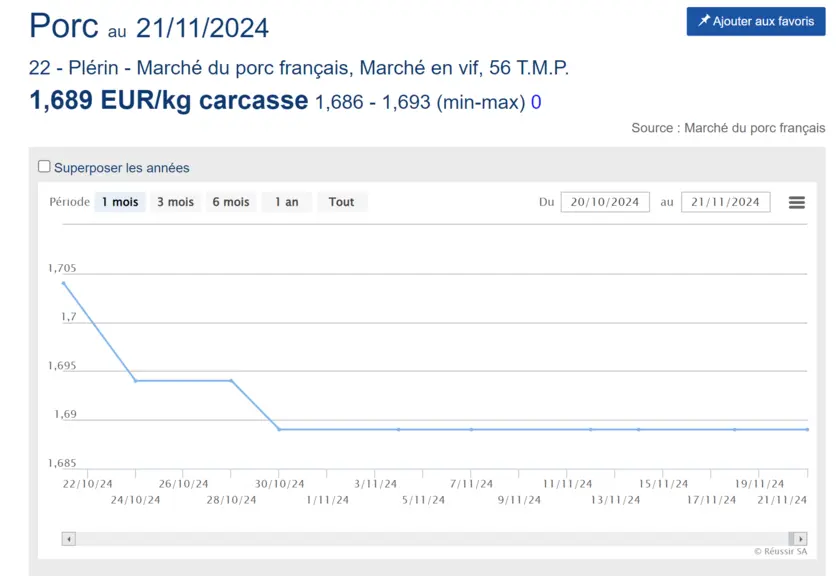
Task: Open the chart hamburger export menu
Action: (797, 202)
